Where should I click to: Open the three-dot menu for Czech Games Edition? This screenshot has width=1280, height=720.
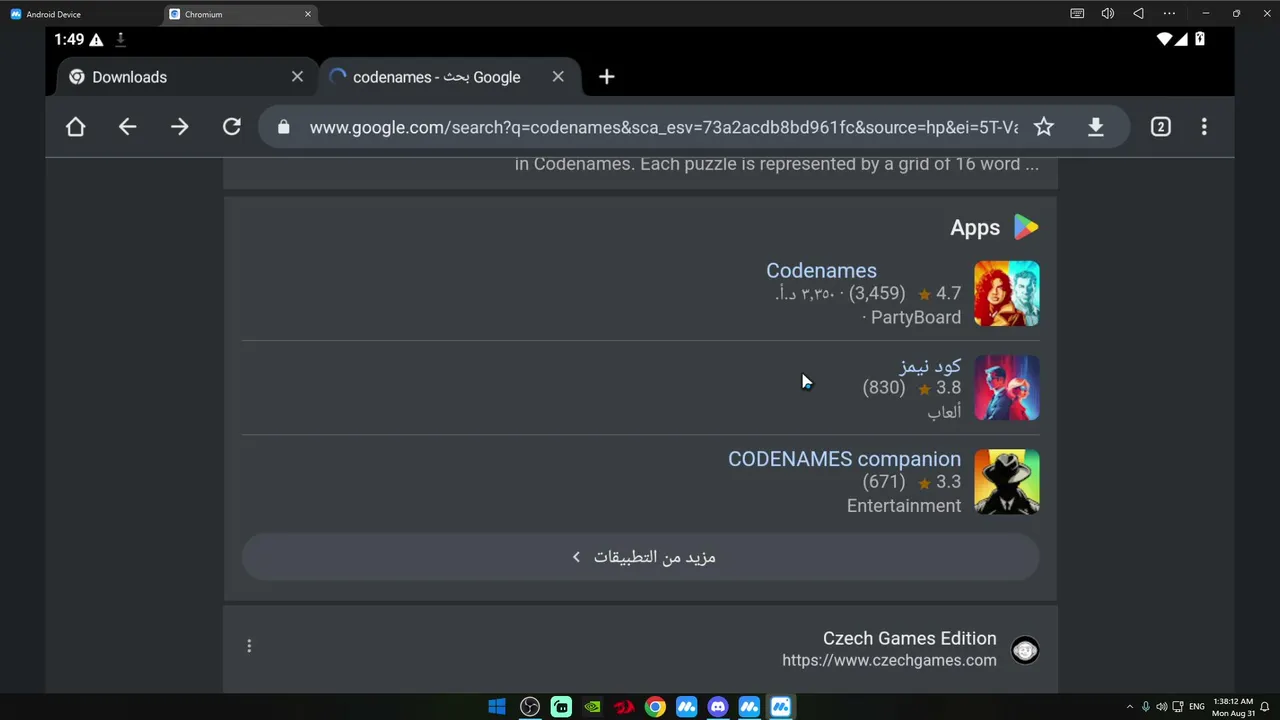click(x=249, y=646)
